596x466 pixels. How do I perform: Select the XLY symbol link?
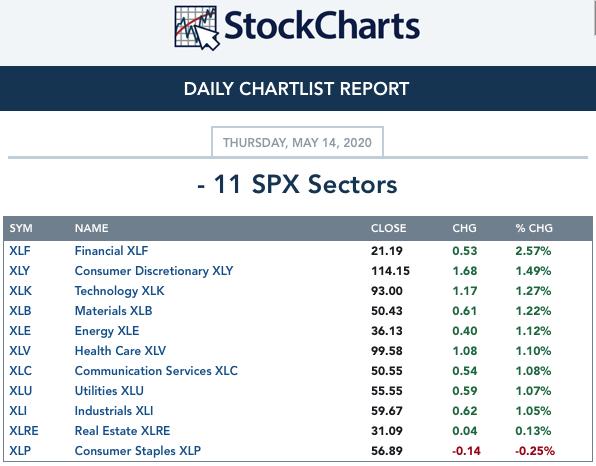pos(19,271)
